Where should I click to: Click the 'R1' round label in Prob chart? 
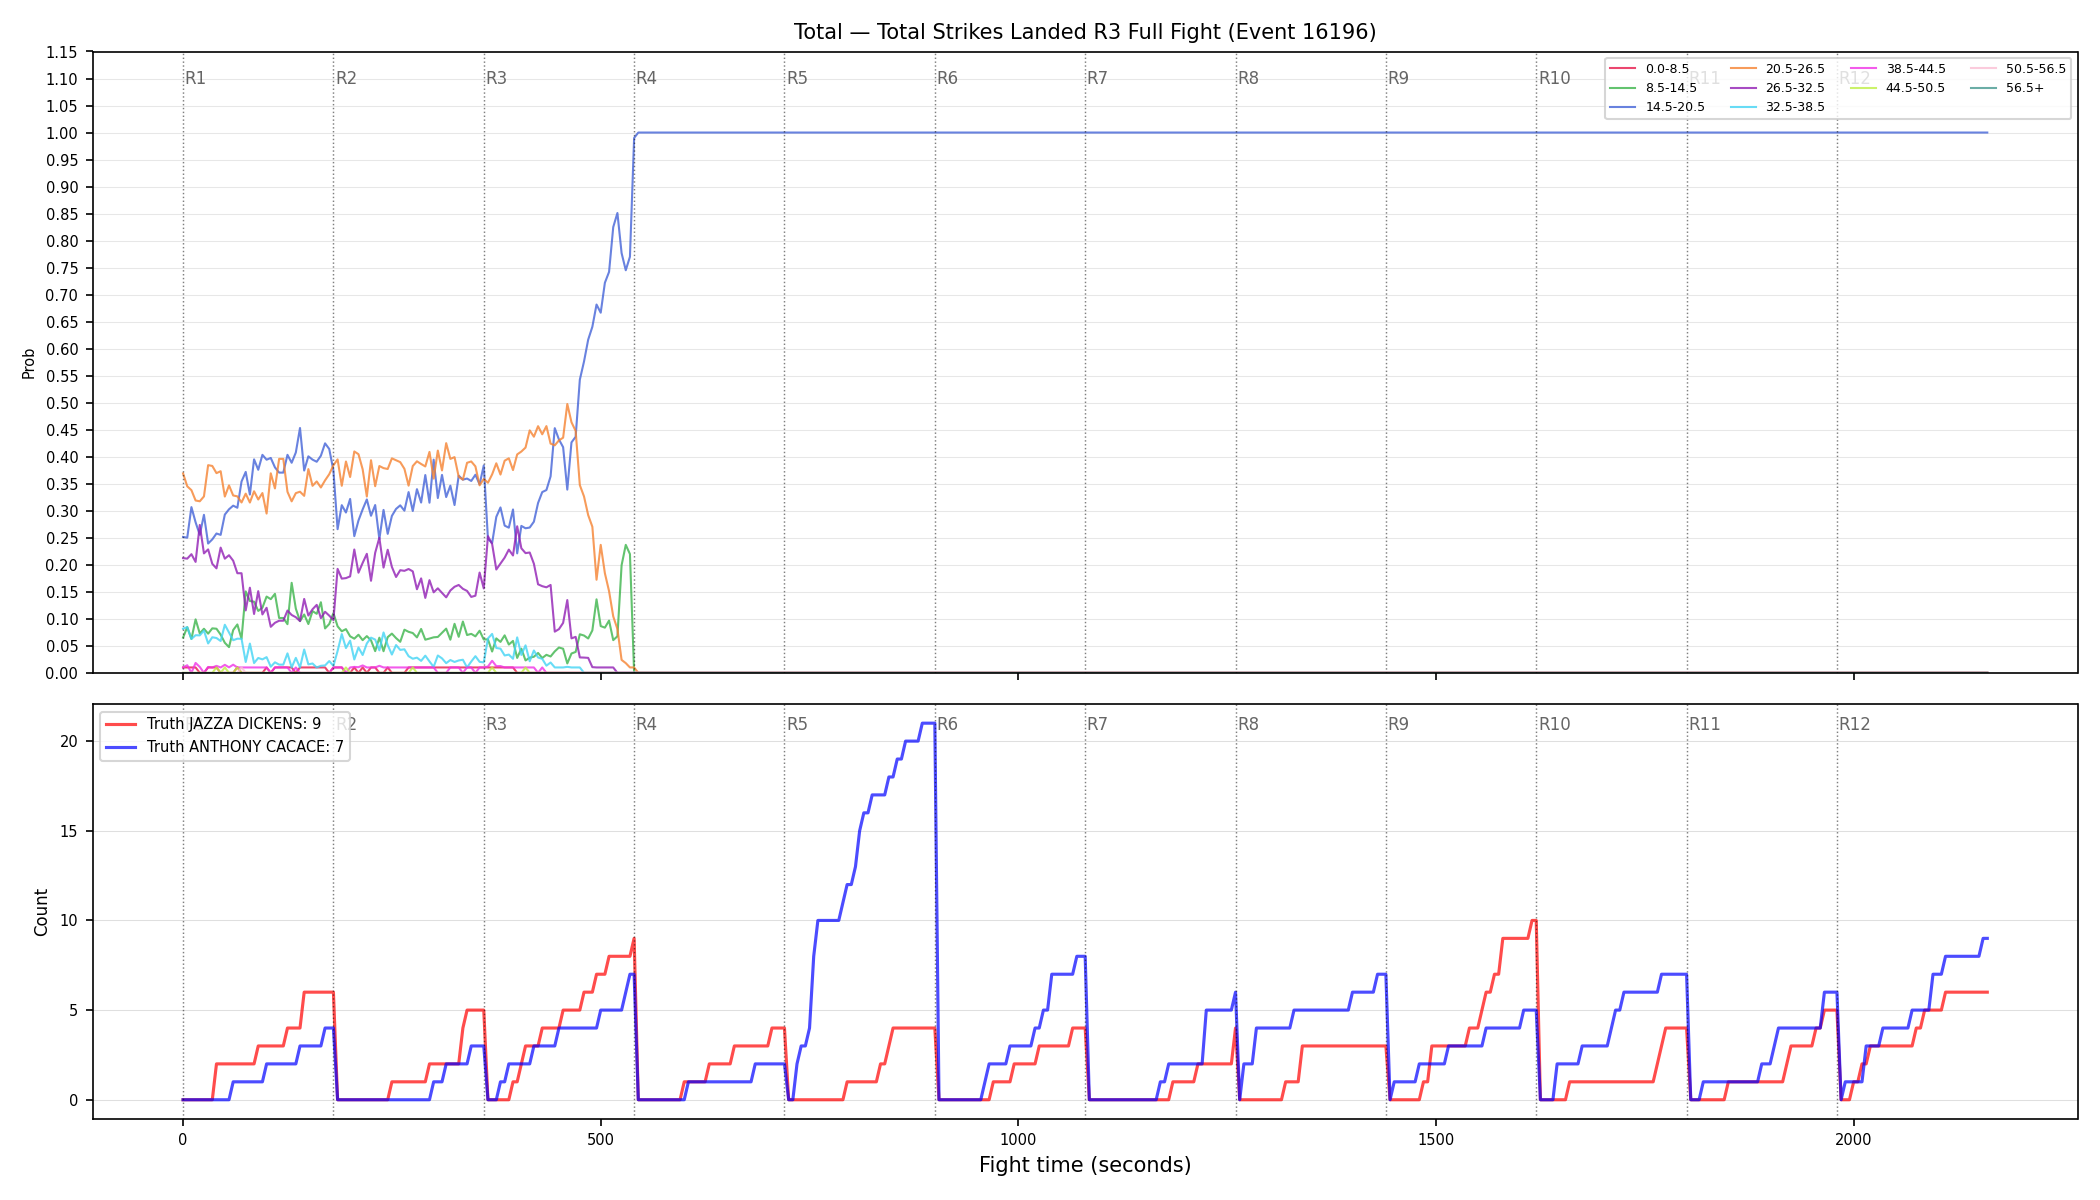point(196,78)
